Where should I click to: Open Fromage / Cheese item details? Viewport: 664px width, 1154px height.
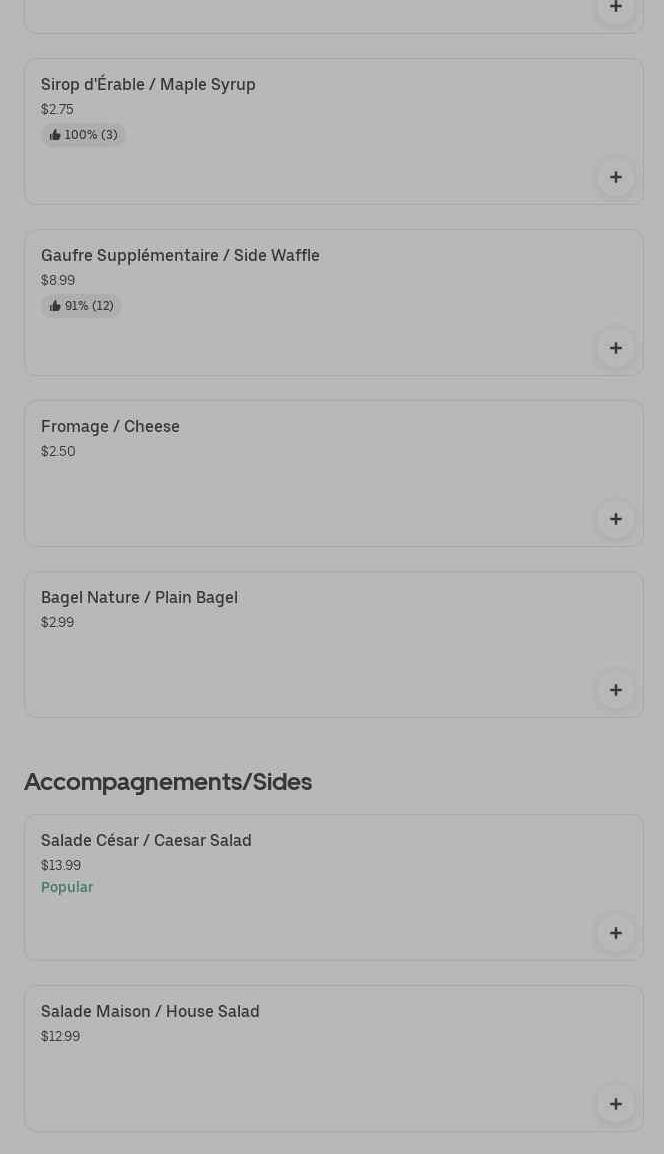click(x=110, y=427)
